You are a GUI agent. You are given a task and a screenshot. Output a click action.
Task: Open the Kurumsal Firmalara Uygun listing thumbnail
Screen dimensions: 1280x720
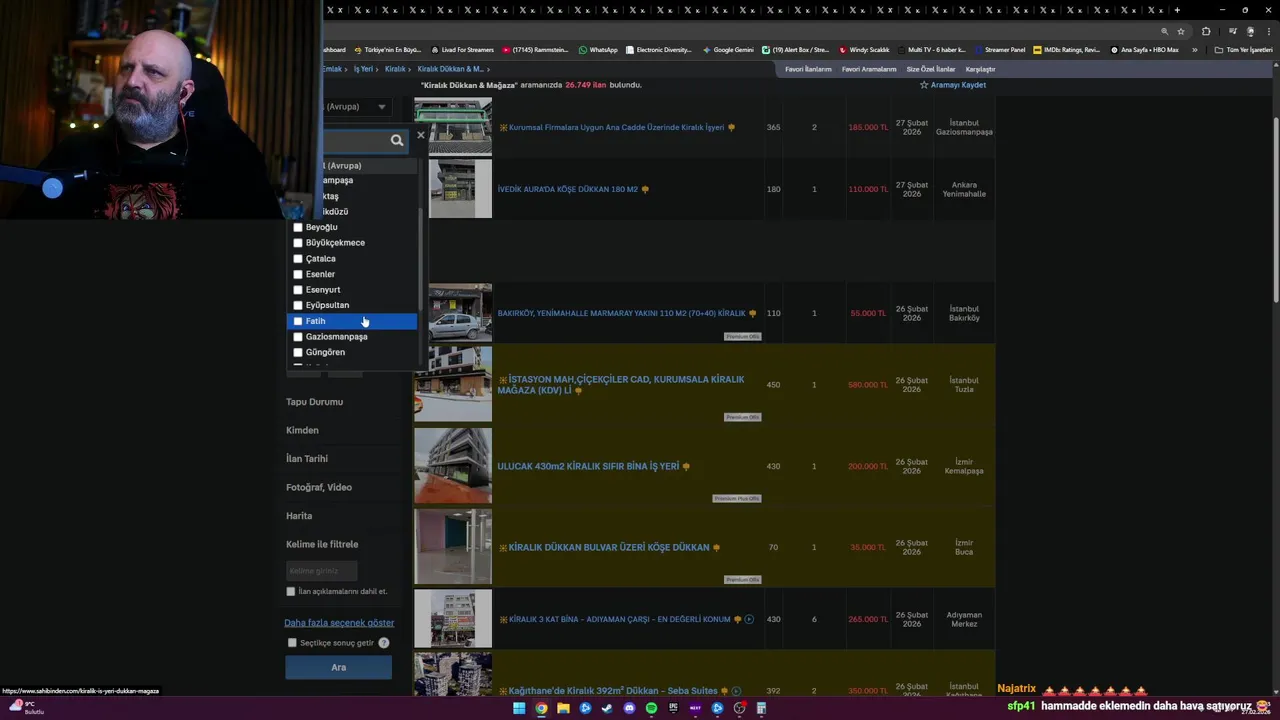(x=453, y=125)
